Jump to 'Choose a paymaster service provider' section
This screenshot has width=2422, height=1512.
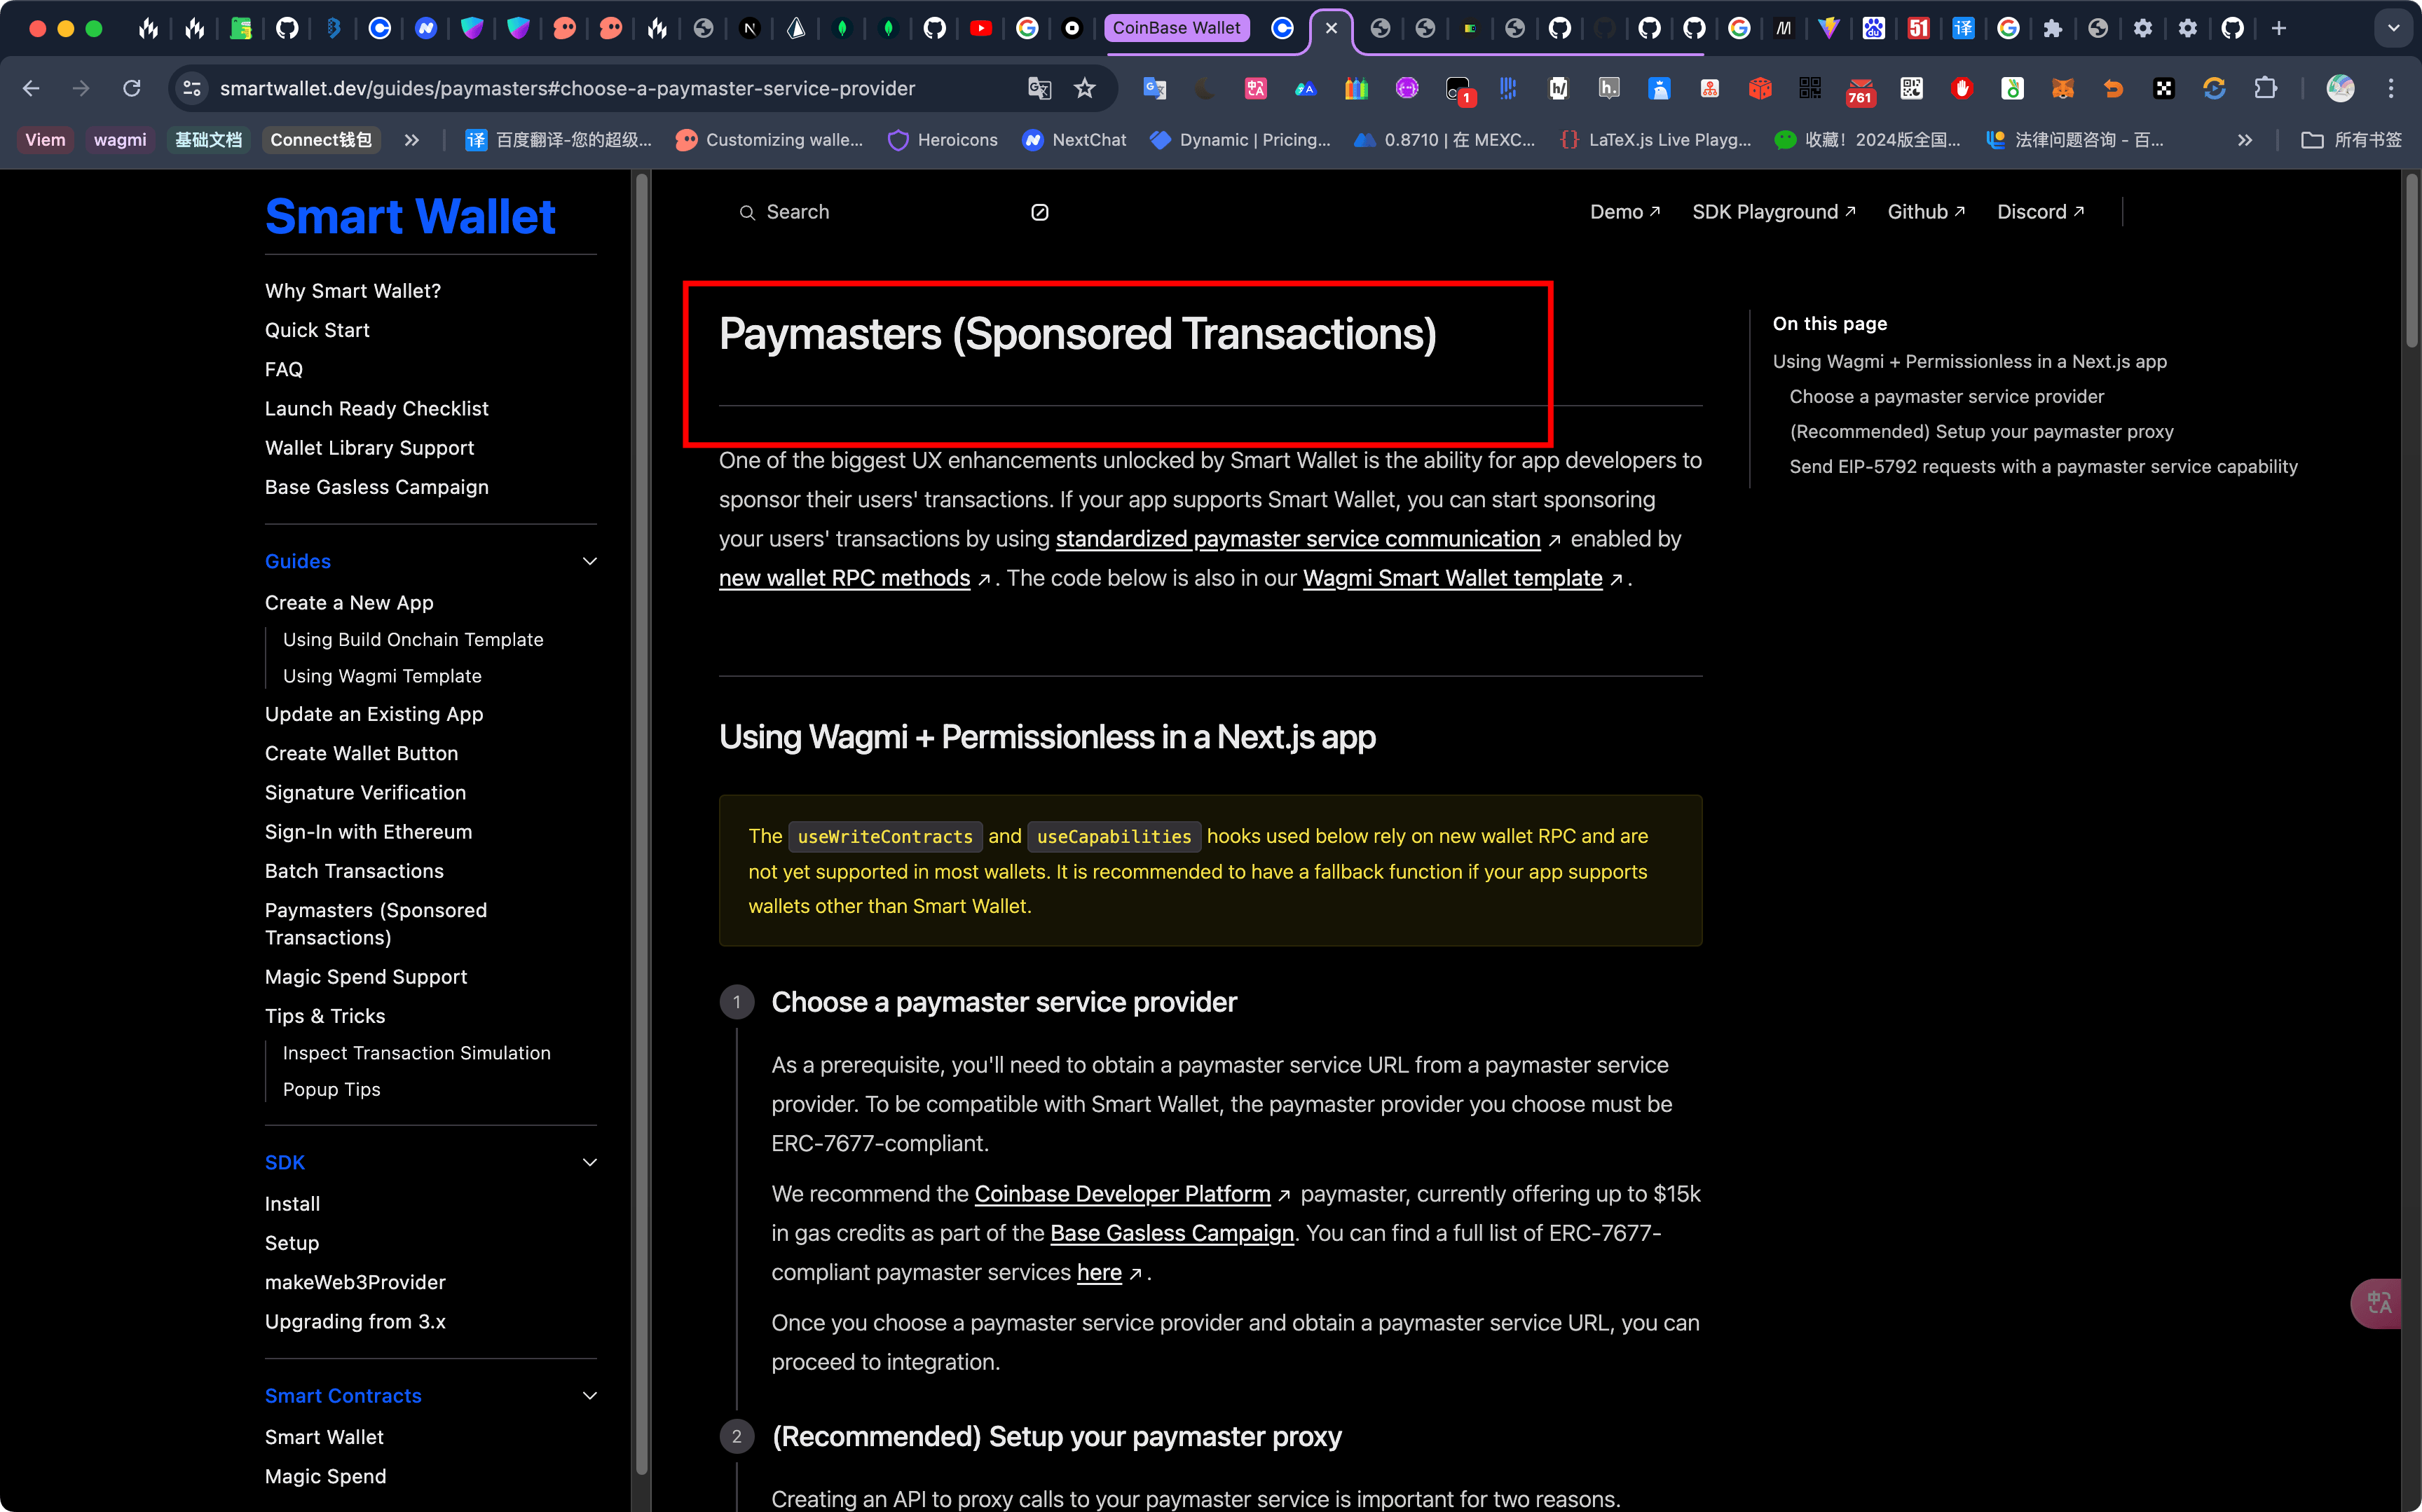pos(1946,397)
